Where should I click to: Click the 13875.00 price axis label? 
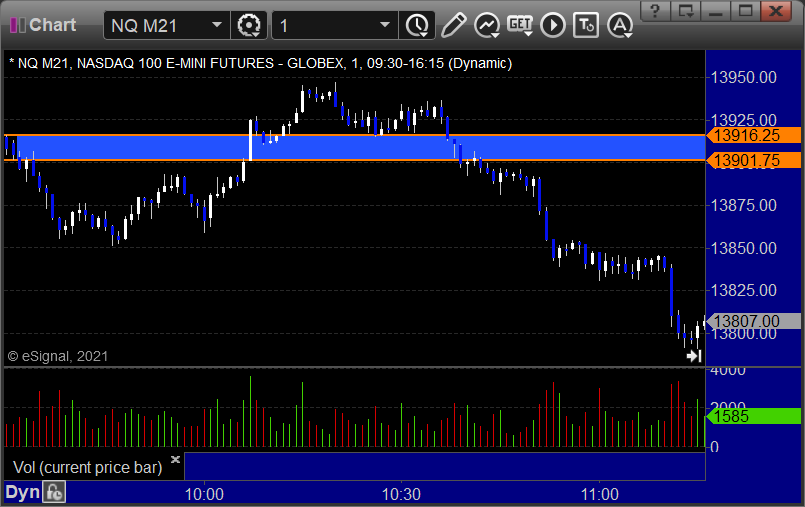(743, 205)
